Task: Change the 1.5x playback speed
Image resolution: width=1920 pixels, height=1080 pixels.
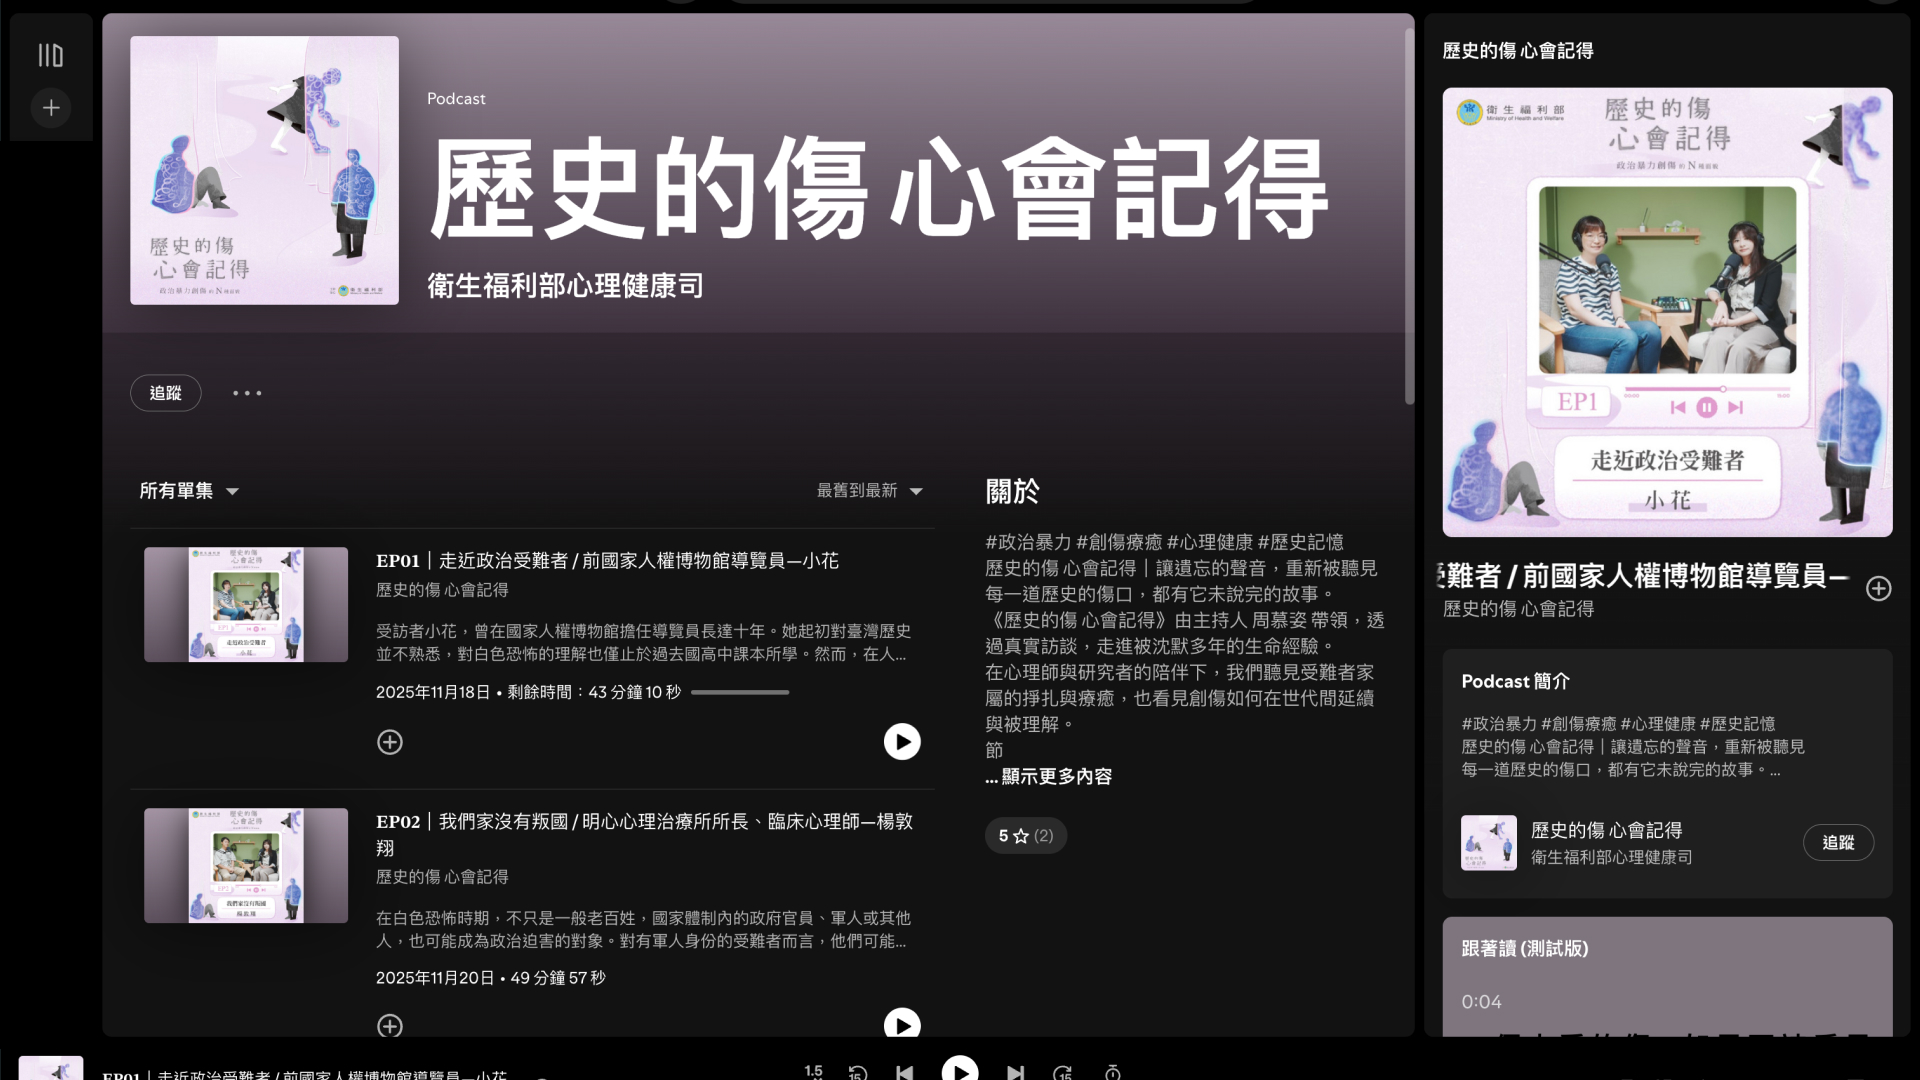Action: pyautogui.click(x=813, y=1072)
